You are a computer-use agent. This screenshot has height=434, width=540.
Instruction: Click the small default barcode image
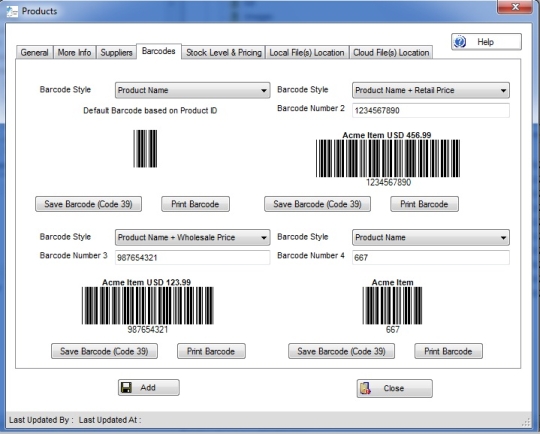click(145, 149)
